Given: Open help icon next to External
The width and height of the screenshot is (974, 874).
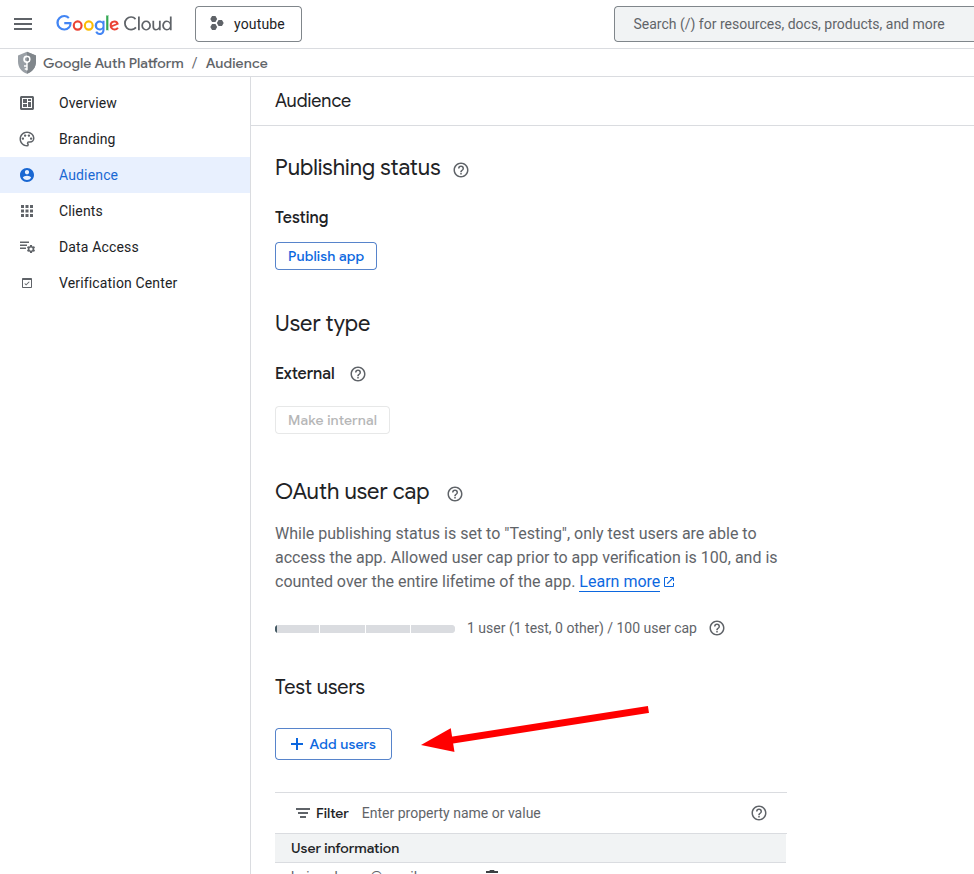Looking at the screenshot, I should 358,374.
